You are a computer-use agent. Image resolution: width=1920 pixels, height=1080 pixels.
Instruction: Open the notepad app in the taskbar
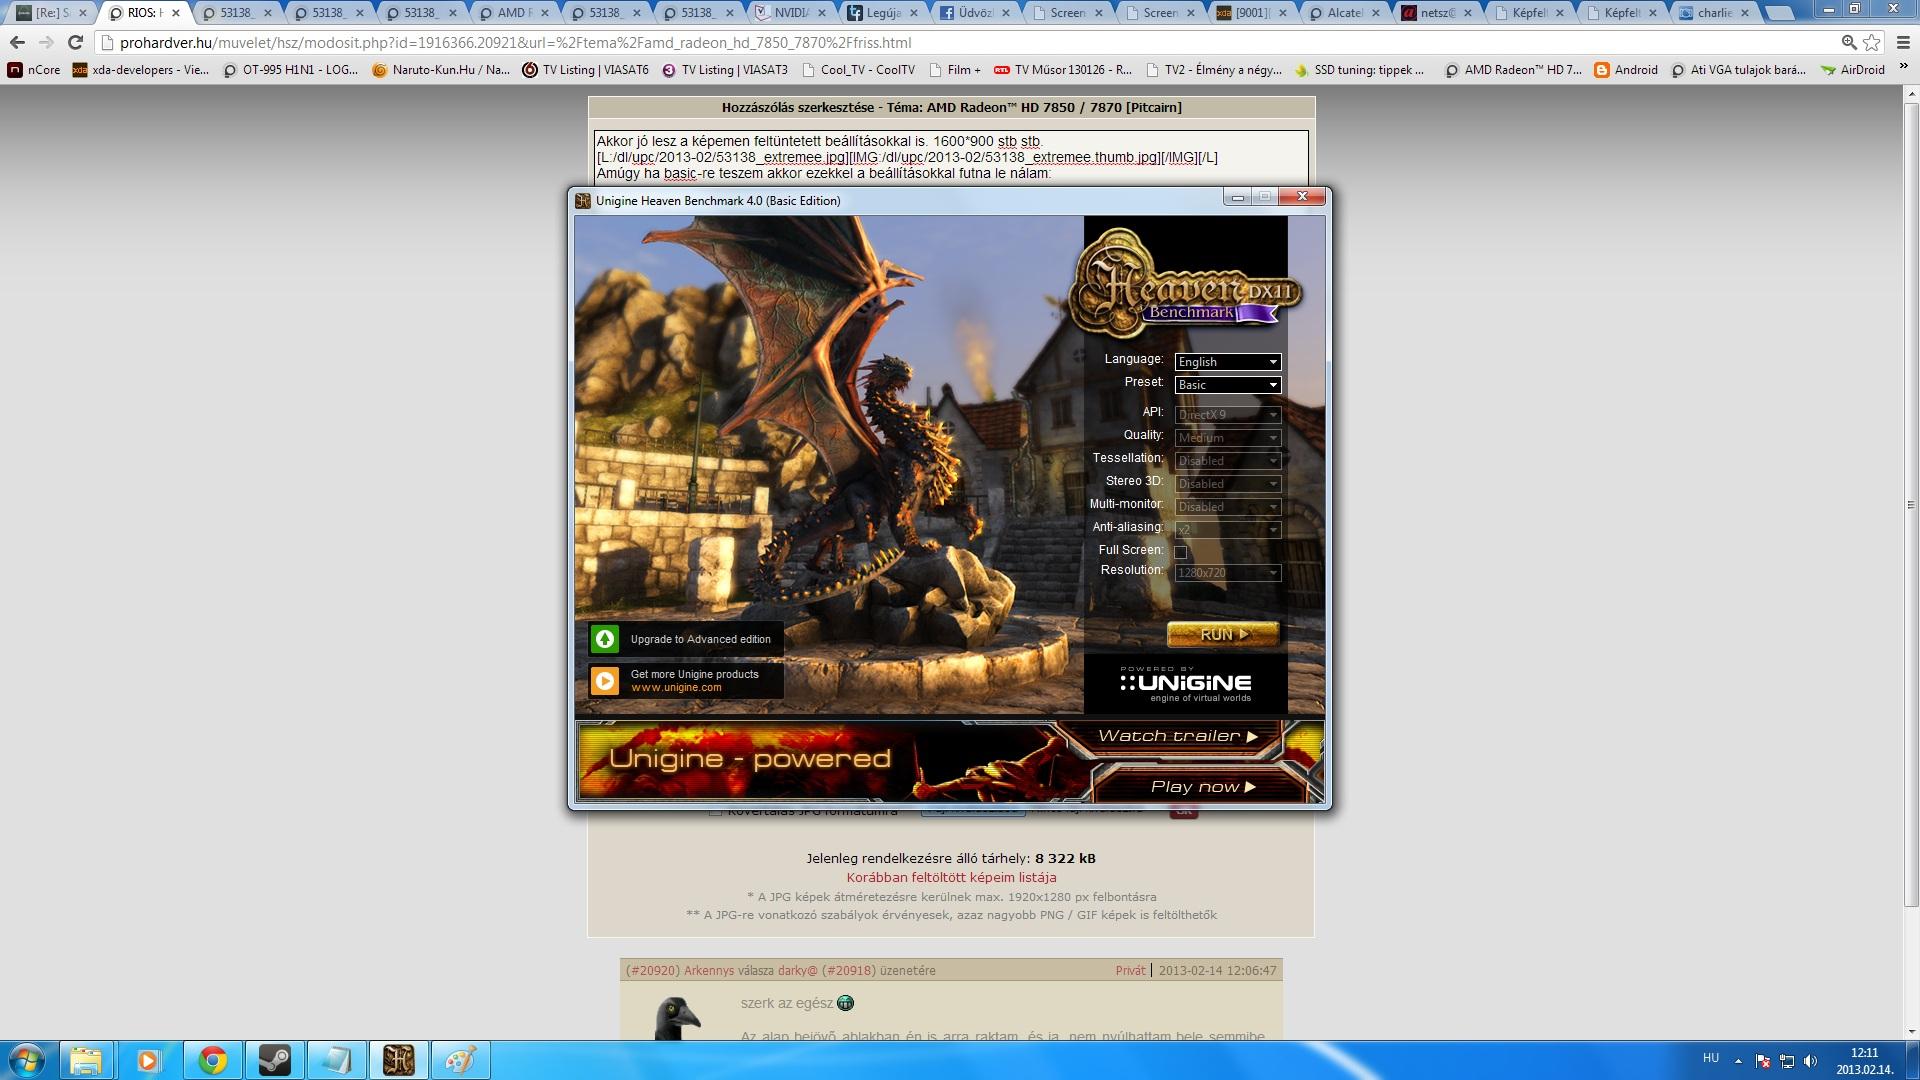[x=336, y=1060]
